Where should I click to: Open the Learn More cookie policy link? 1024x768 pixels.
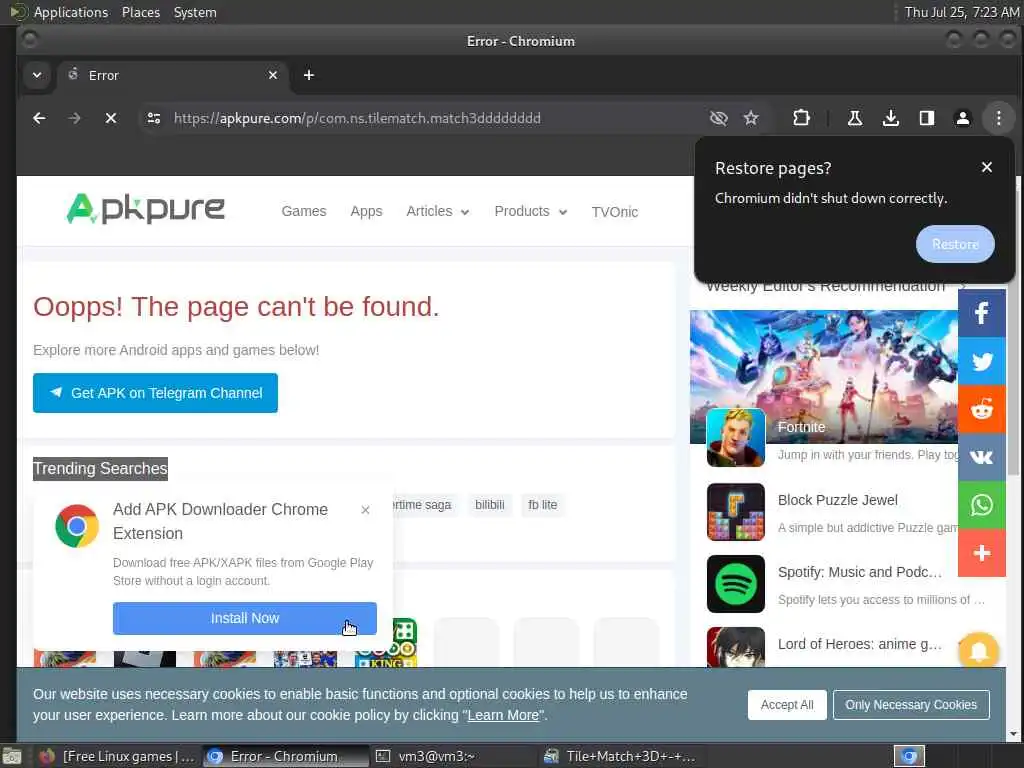pos(503,715)
